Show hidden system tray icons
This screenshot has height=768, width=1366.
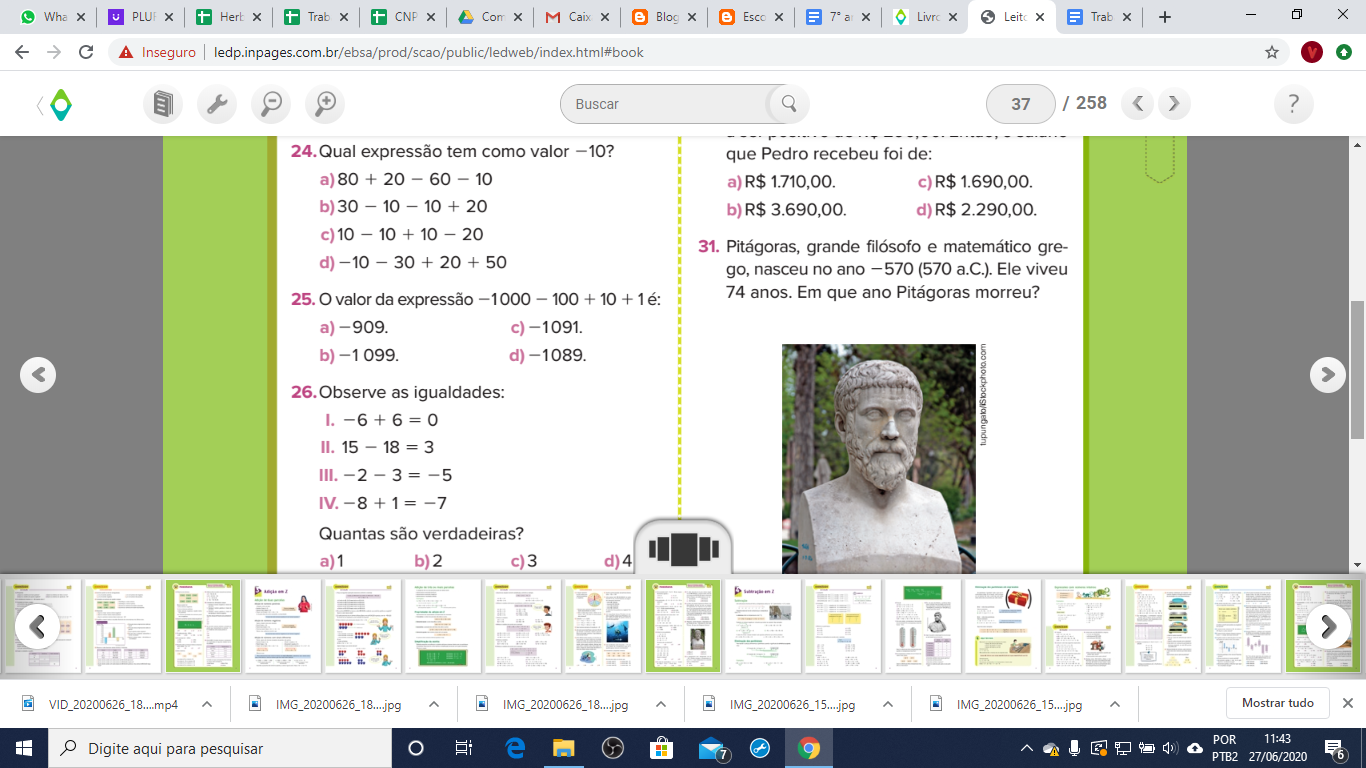[x=1027, y=748]
